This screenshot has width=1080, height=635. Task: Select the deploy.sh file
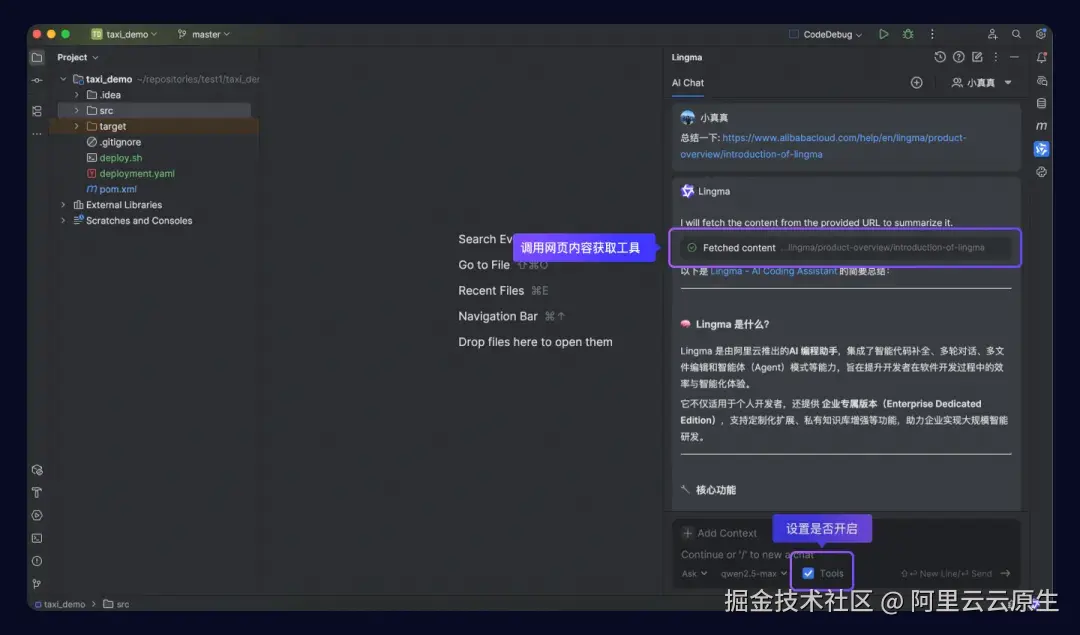[x=114, y=158]
